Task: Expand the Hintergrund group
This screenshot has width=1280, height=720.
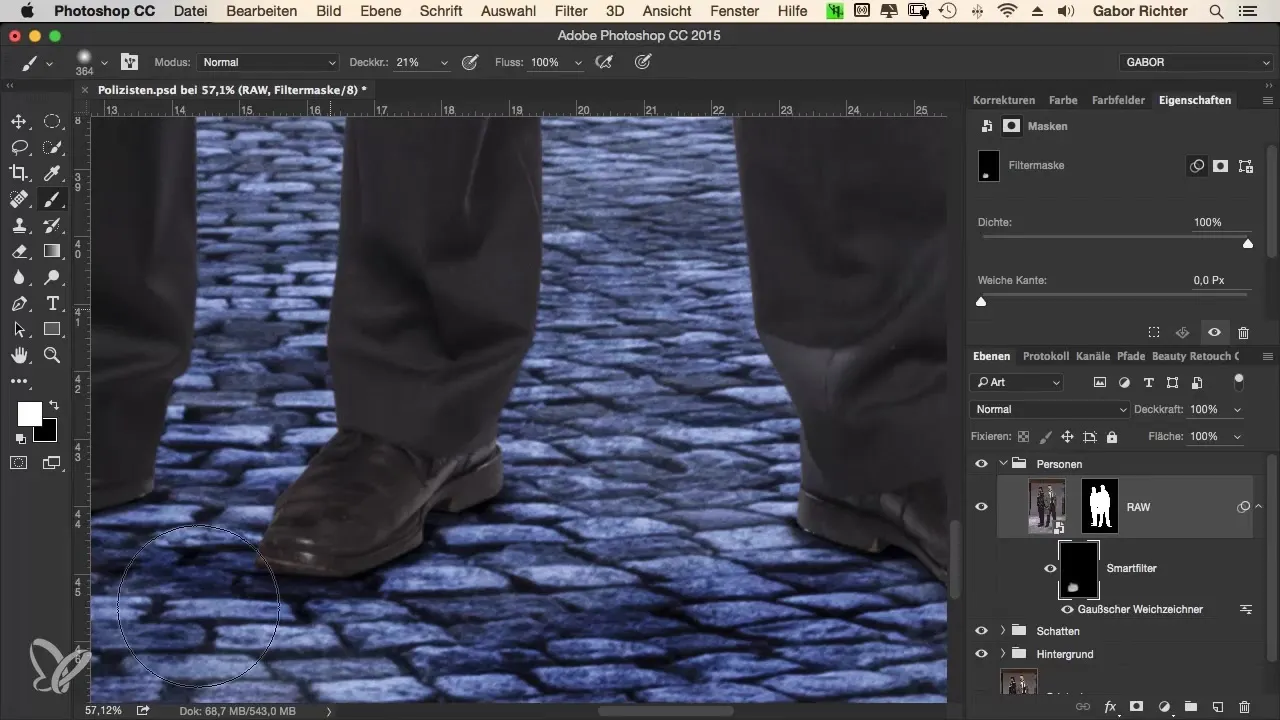Action: pos(1003,654)
